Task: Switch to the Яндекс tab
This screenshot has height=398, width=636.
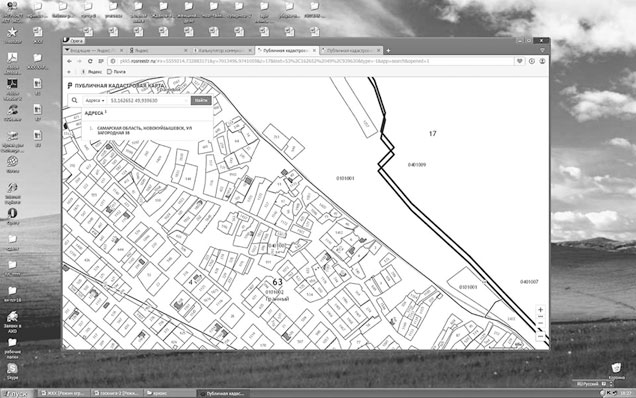Action: click(x=157, y=50)
